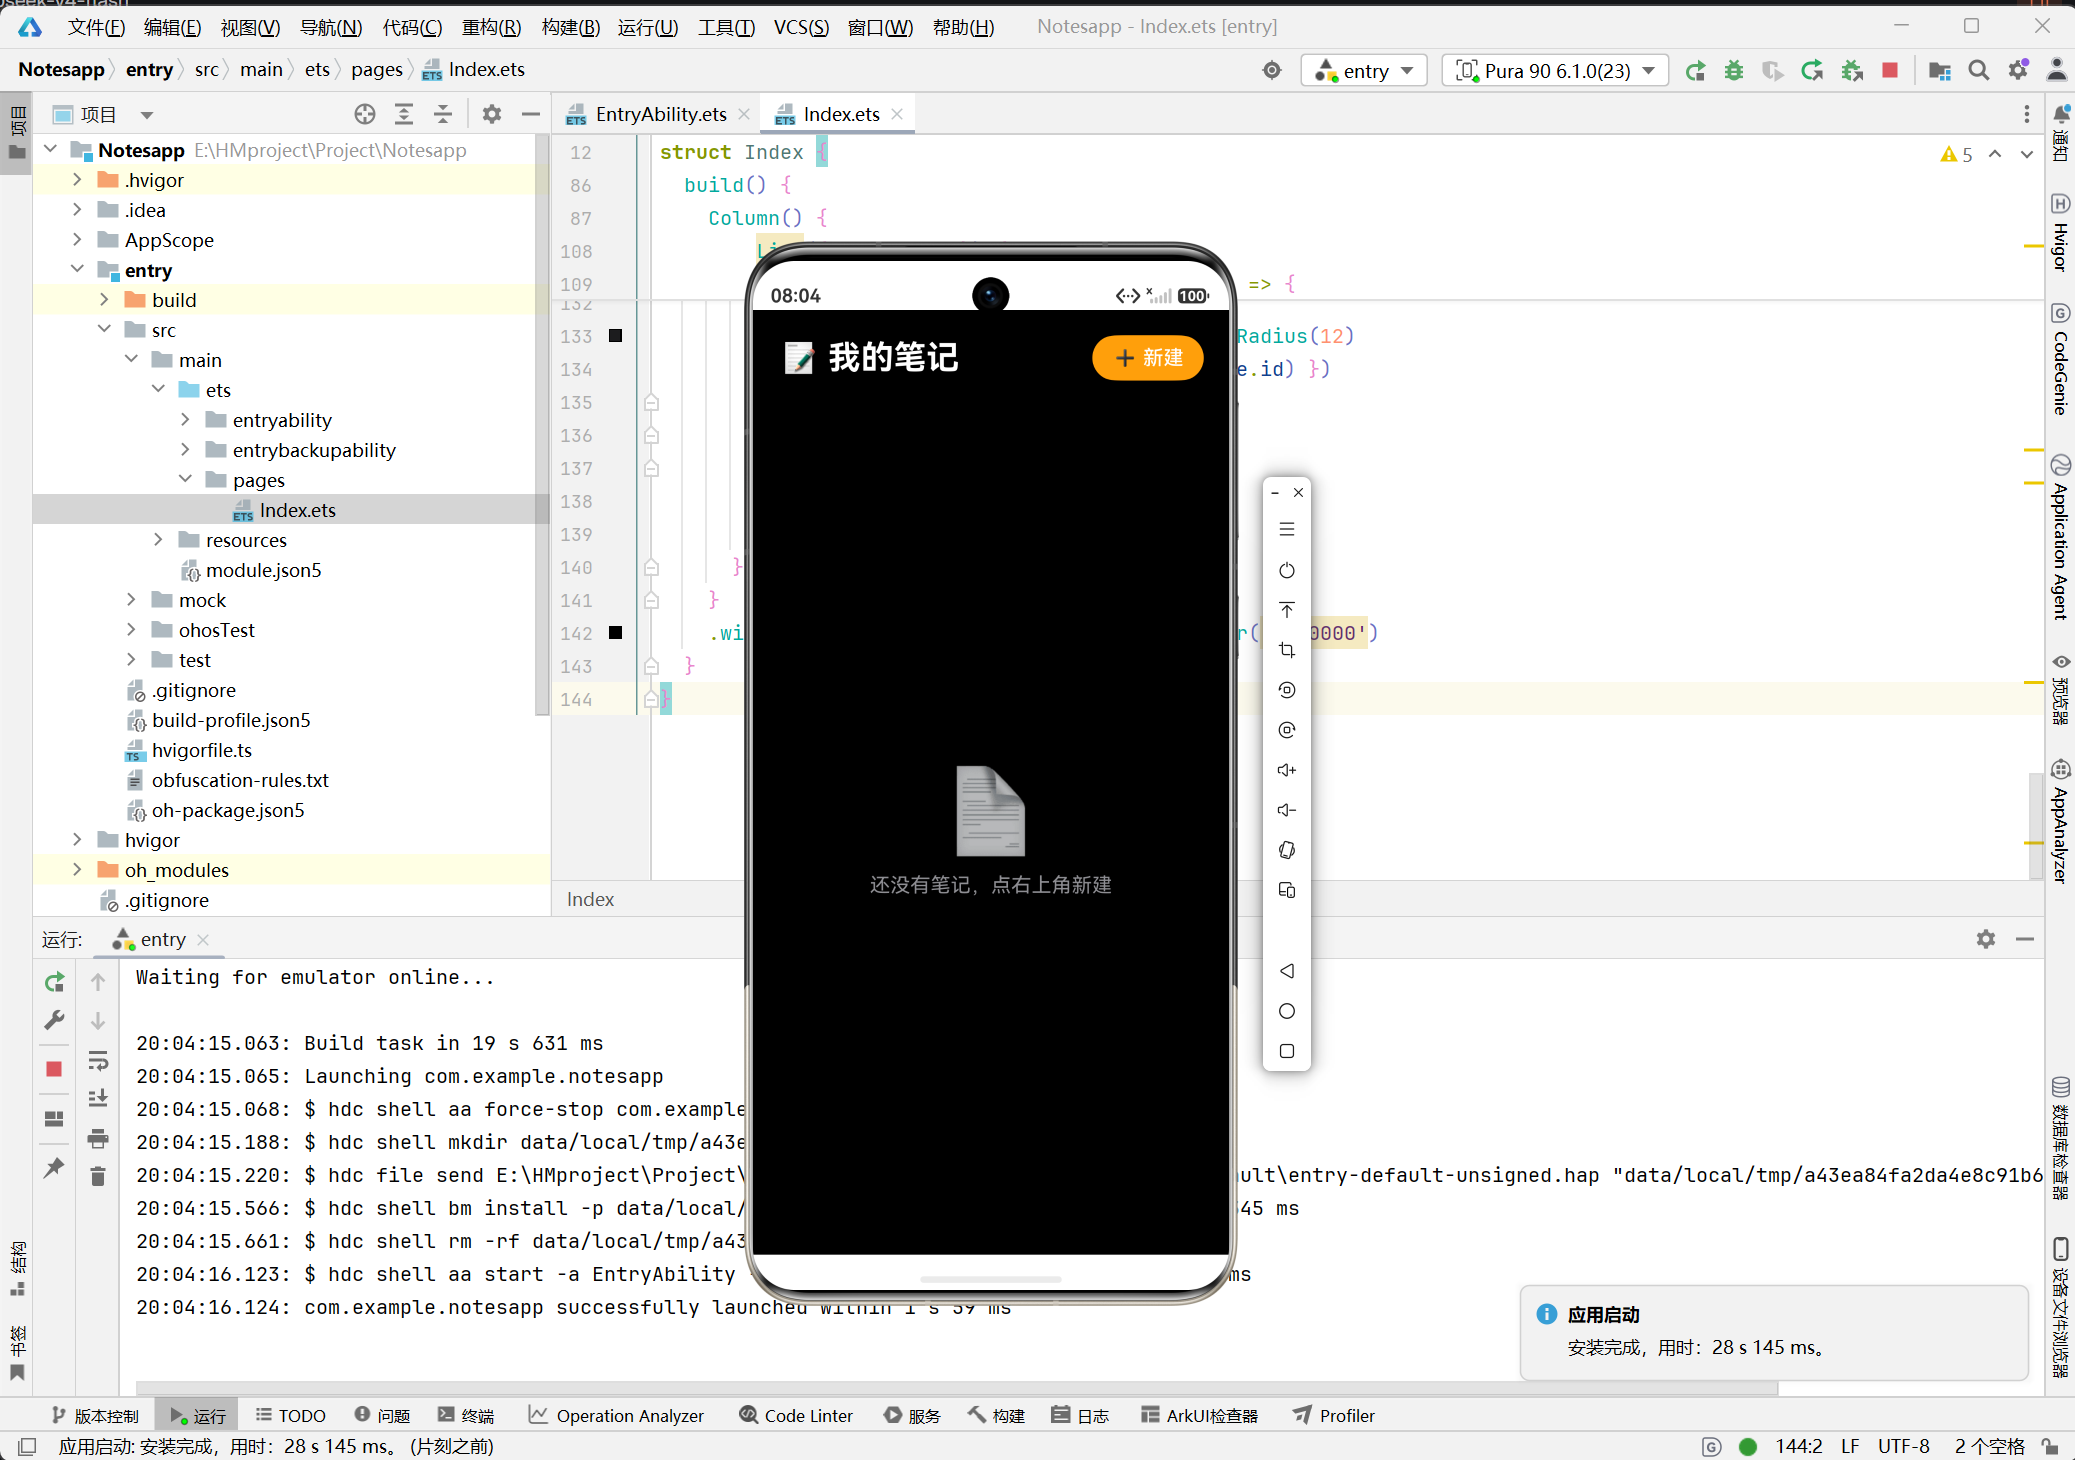The height and width of the screenshot is (1460, 2075).
Task: Click the 版本控制 button
Action: 95,1415
